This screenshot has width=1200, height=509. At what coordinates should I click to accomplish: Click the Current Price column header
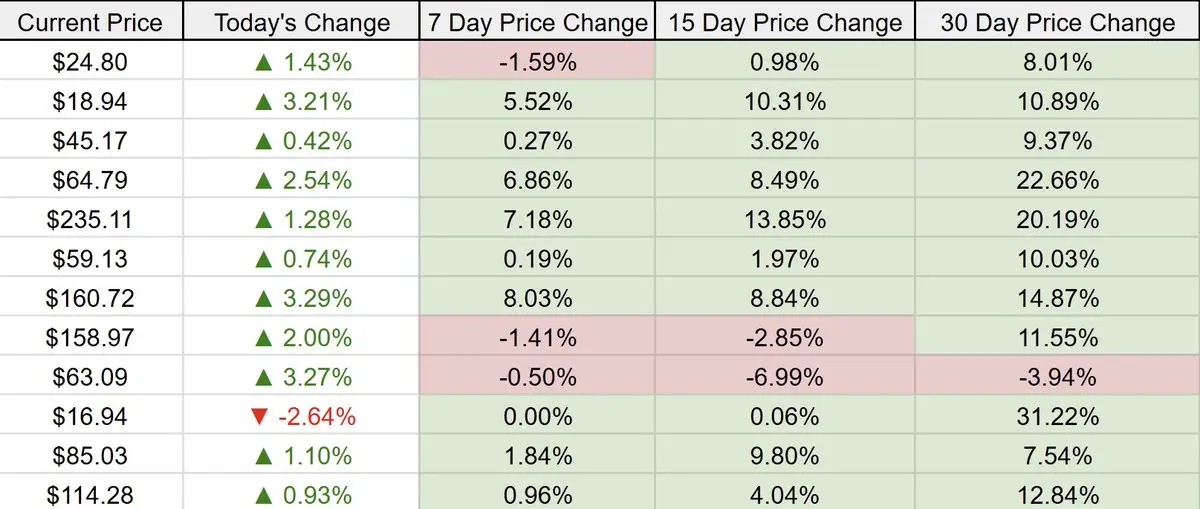coord(91,22)
